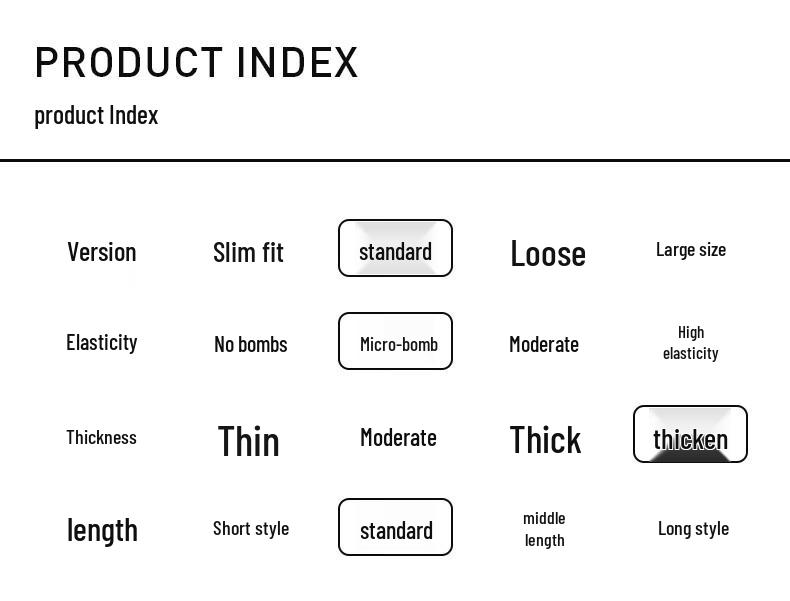Select the highlighted thicken box
Image resolution: width=790 pixels, height=601 pixels.
pyautogui.click(x=690, y=434)
